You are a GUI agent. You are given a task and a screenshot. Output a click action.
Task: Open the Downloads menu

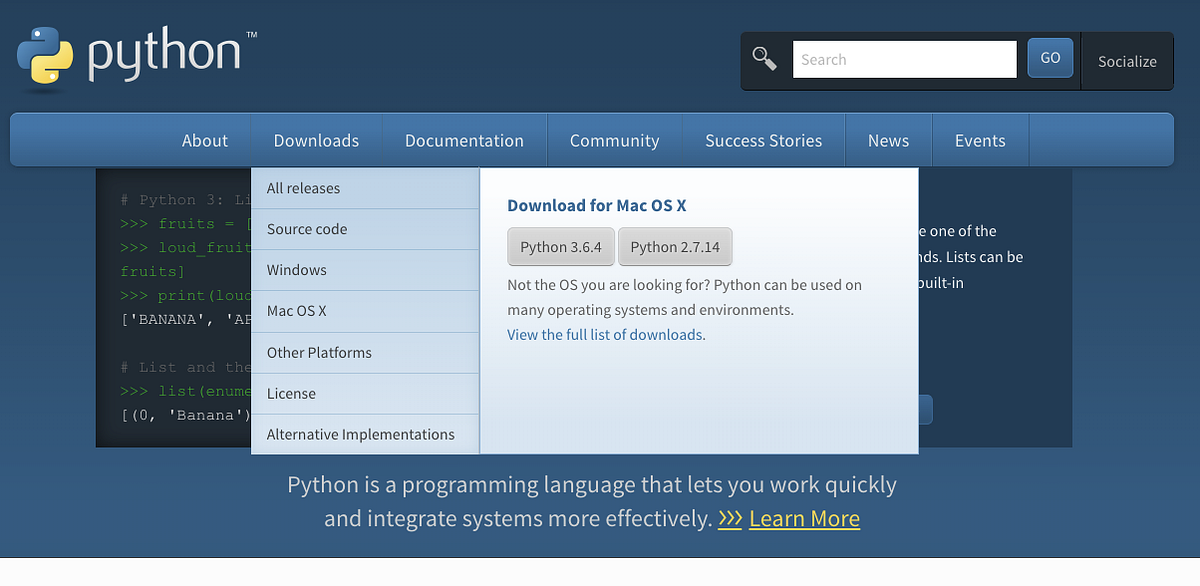coord(316,140)
